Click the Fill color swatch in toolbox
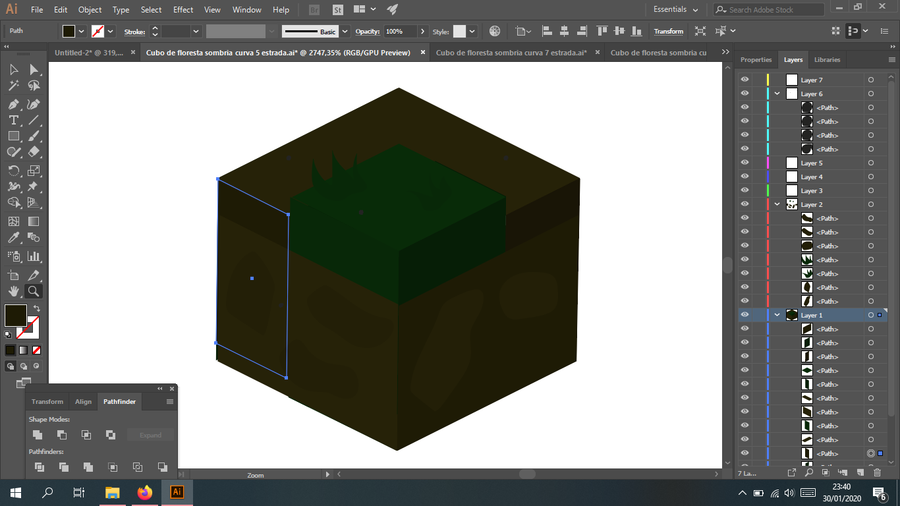 (x=15, y=316)
